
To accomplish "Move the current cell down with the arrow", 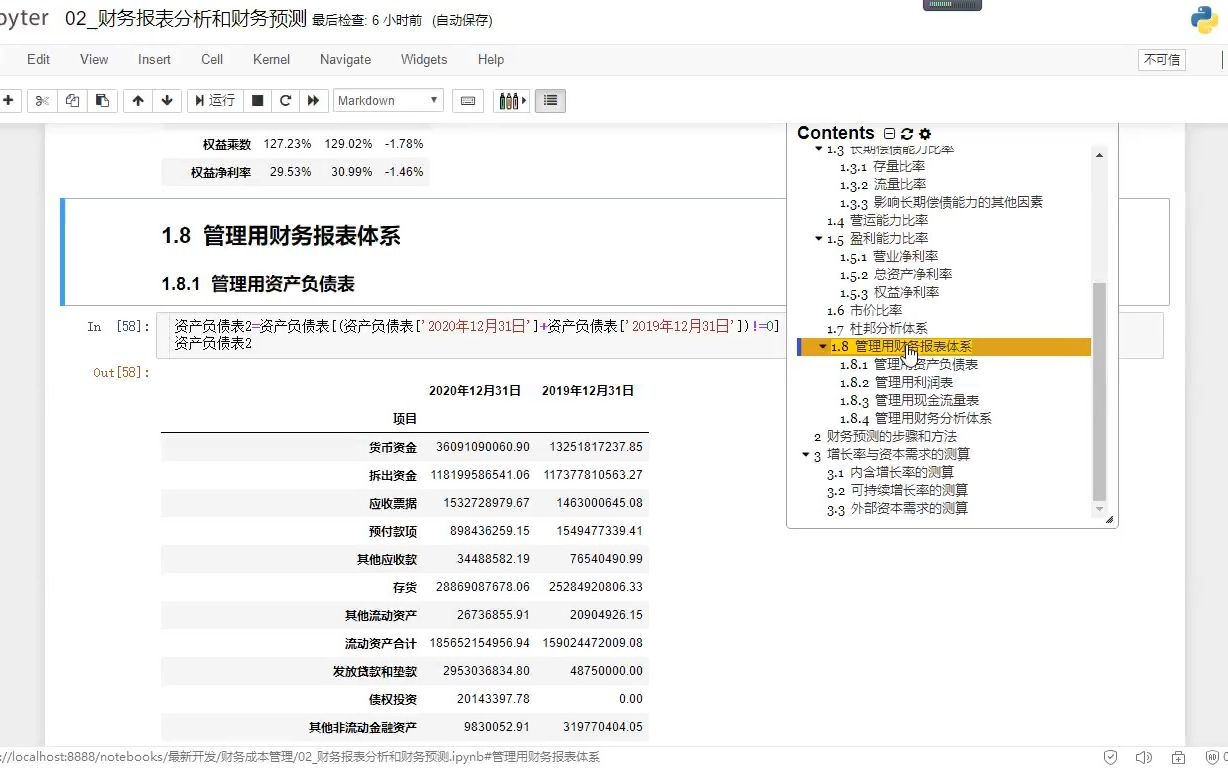I will 167,100.
